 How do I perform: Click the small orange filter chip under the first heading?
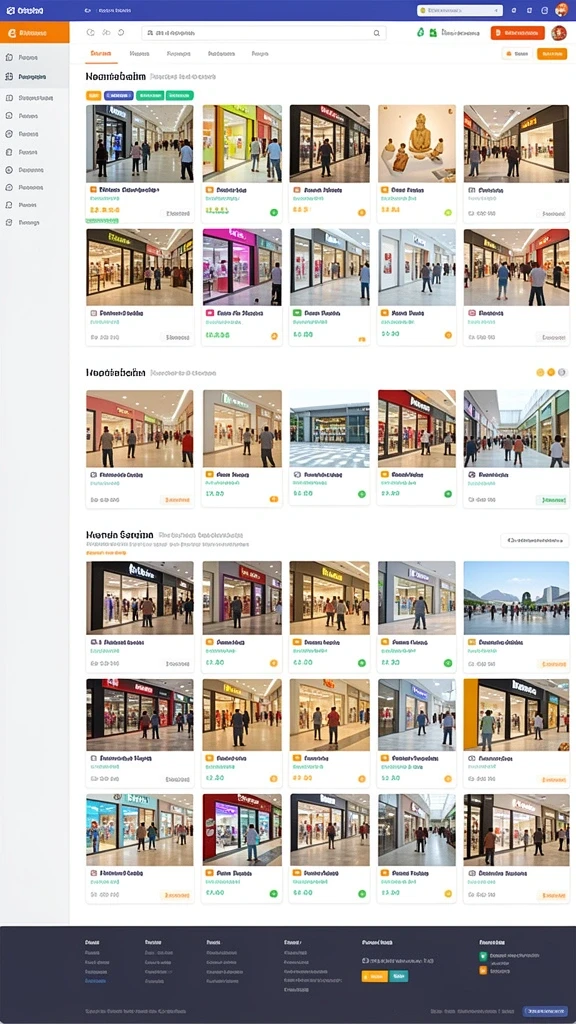pos(93,95)
